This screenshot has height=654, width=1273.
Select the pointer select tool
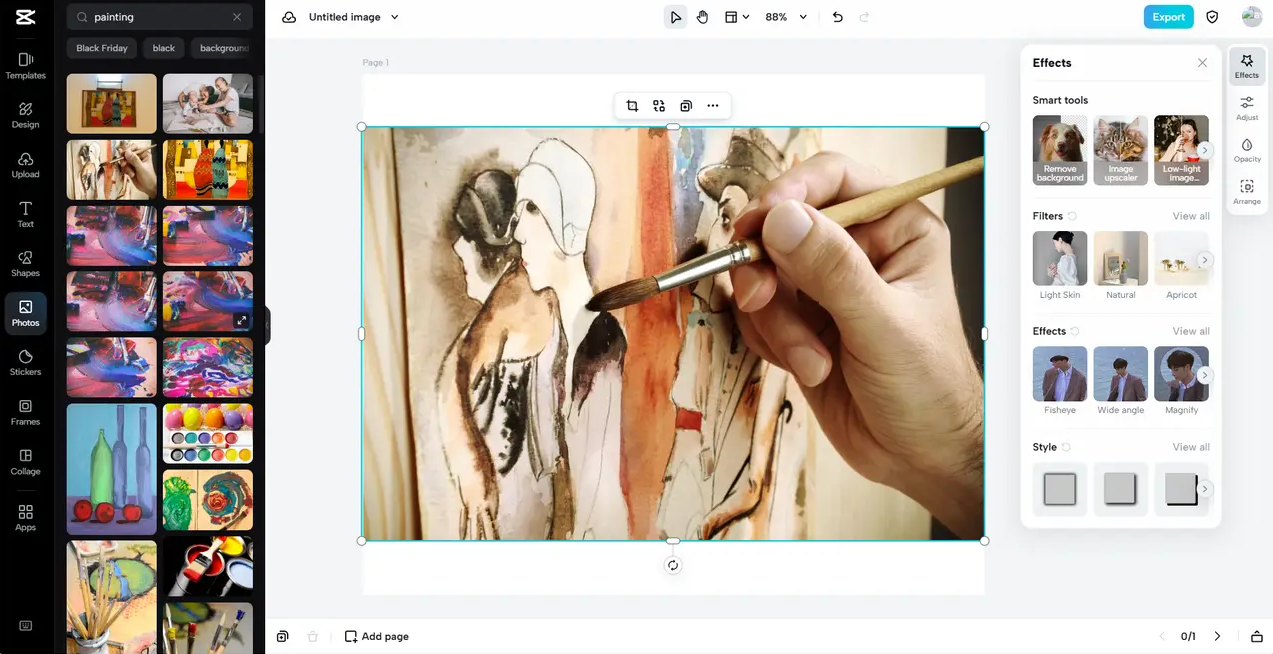(x=676, y=17)
